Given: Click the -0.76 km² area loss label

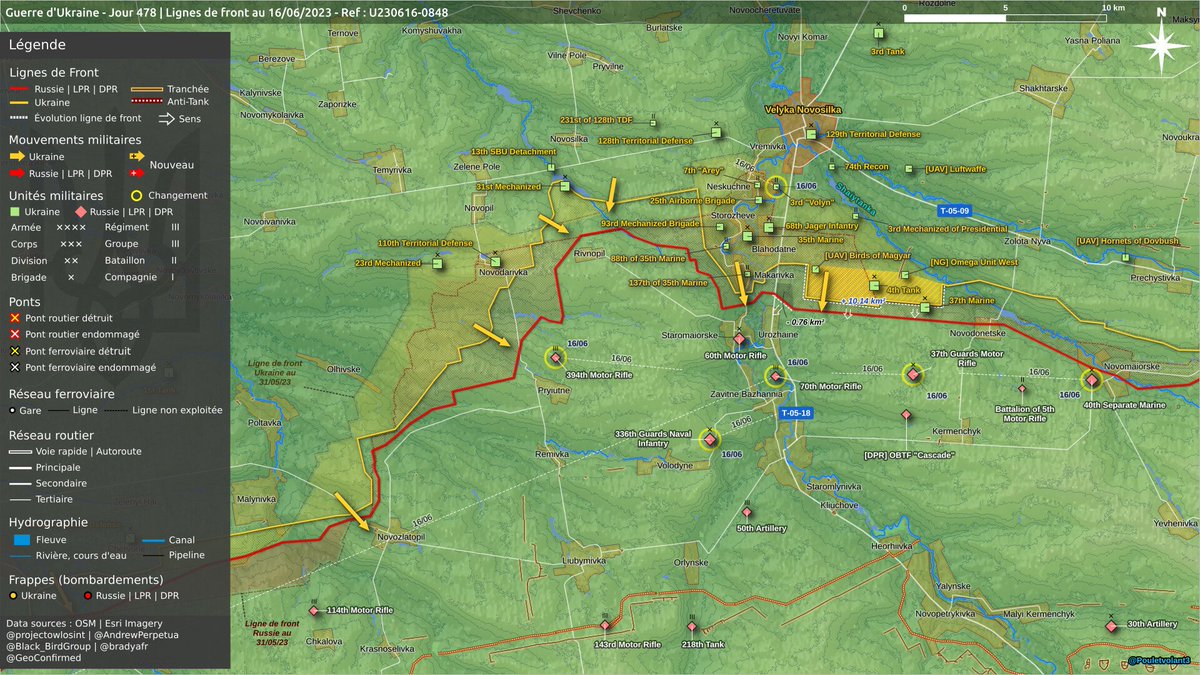Looking at the screenshot, I should (x=805, y=322).
